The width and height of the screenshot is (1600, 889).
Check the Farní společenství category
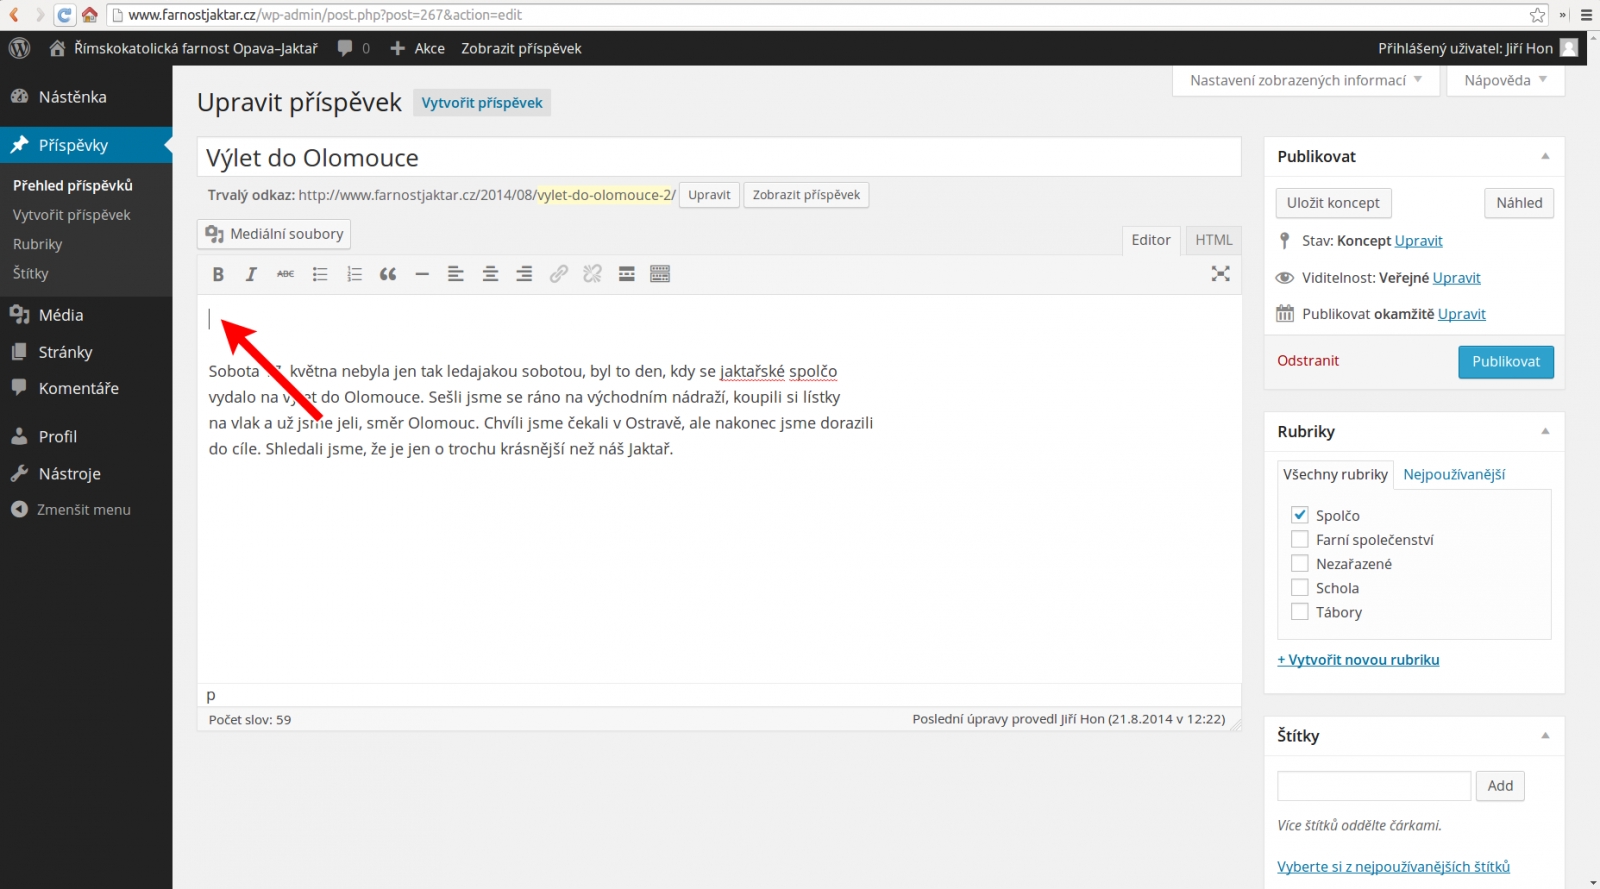tap(1300, 539)
